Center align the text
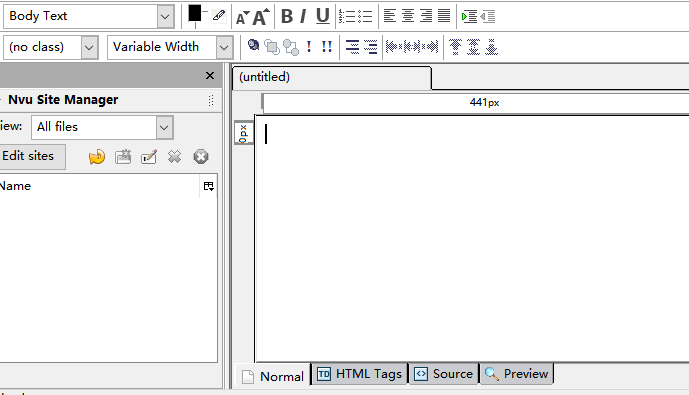 tap(408, 16)
